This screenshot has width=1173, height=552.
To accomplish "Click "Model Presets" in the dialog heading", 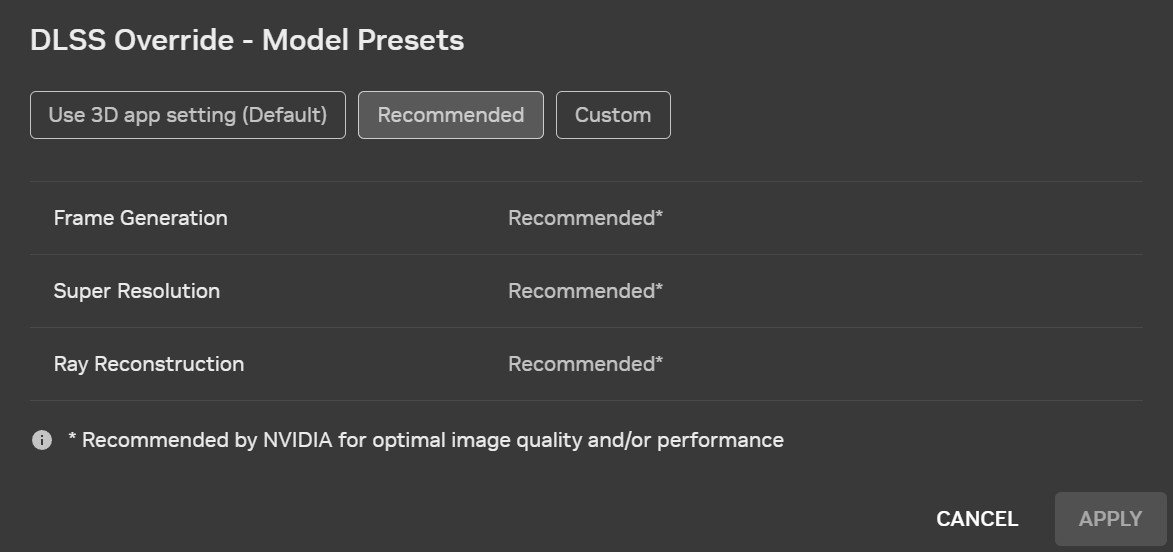I will (363, 41).
